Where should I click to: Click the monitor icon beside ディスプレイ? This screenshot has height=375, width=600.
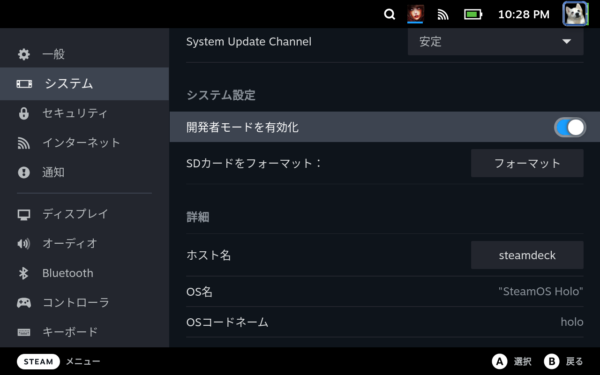pyautogui.click(x=24, y=215)
